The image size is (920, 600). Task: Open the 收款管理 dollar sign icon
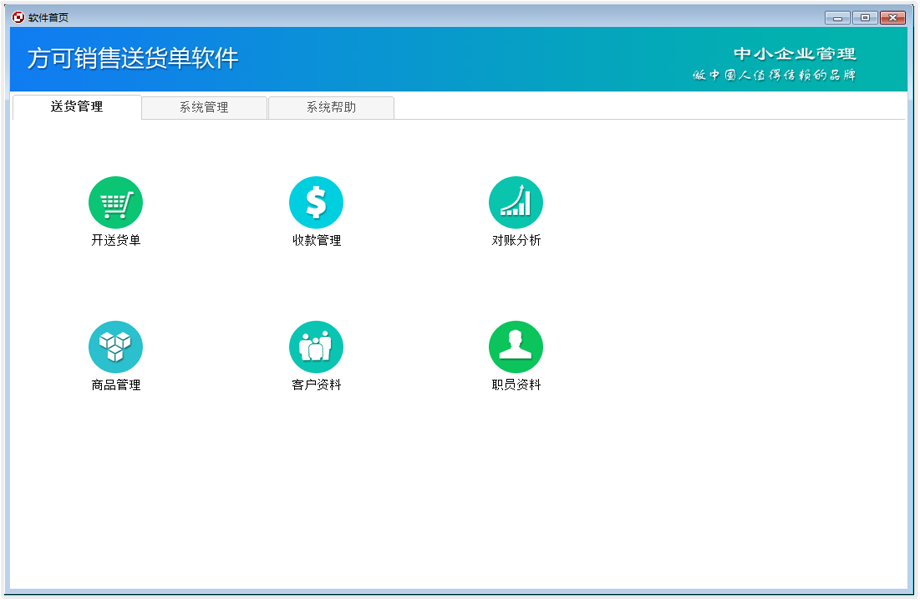click(x=316, y=201)
